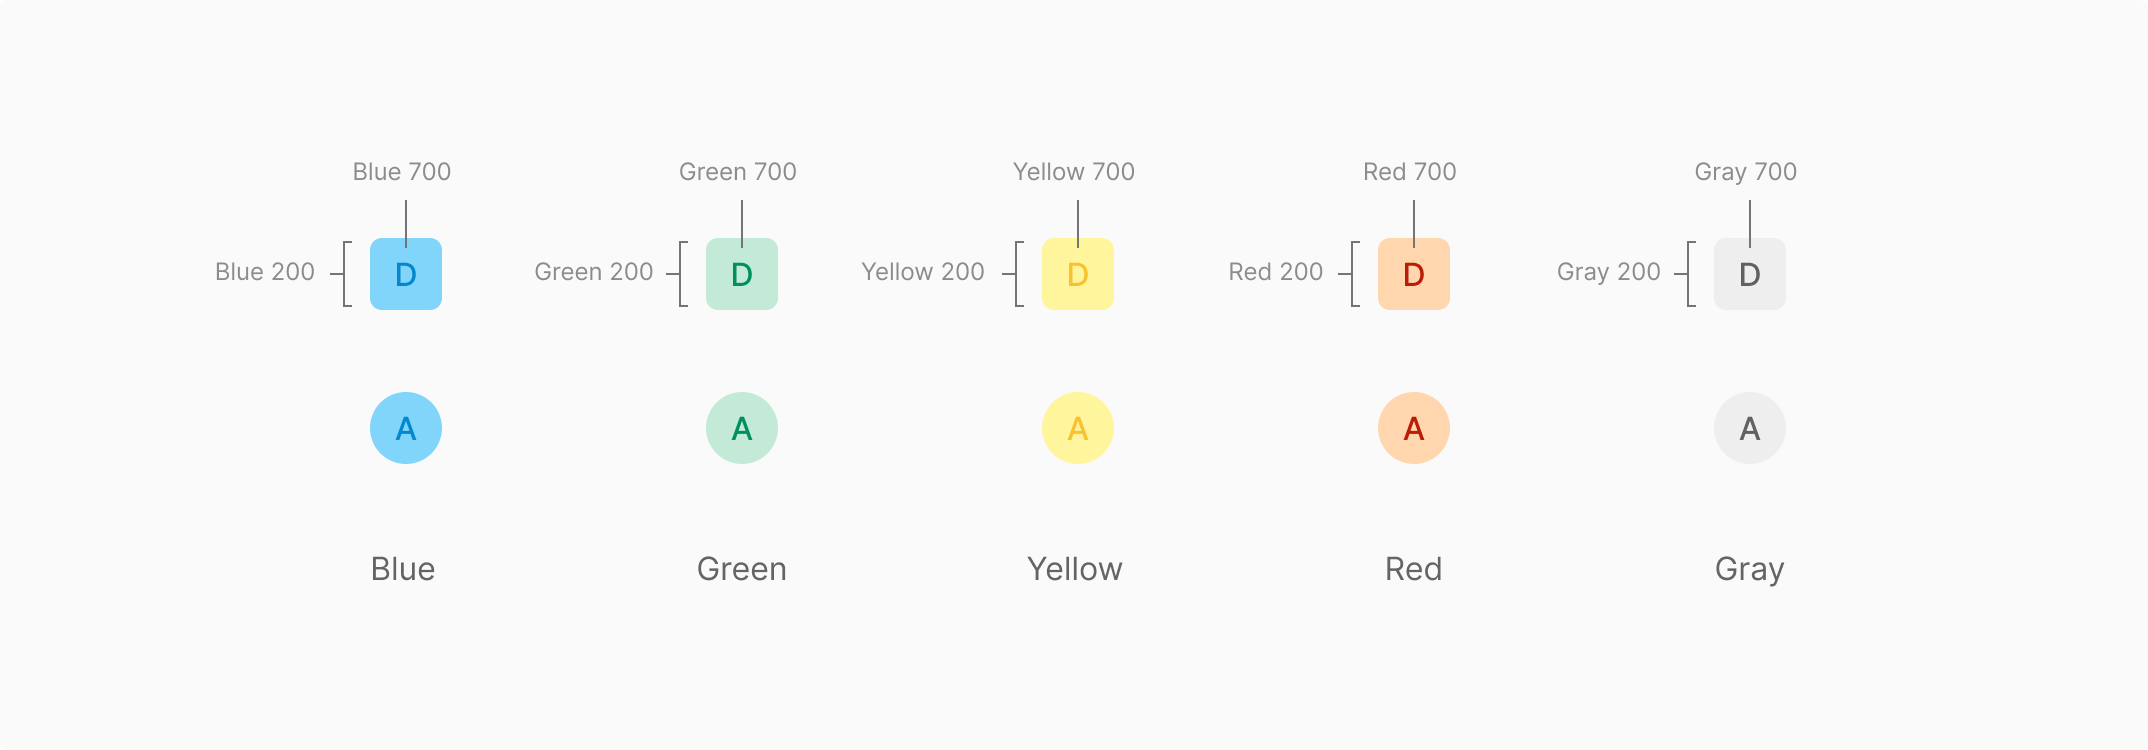Click the gray square D avatar

(x=1750, y=274)
